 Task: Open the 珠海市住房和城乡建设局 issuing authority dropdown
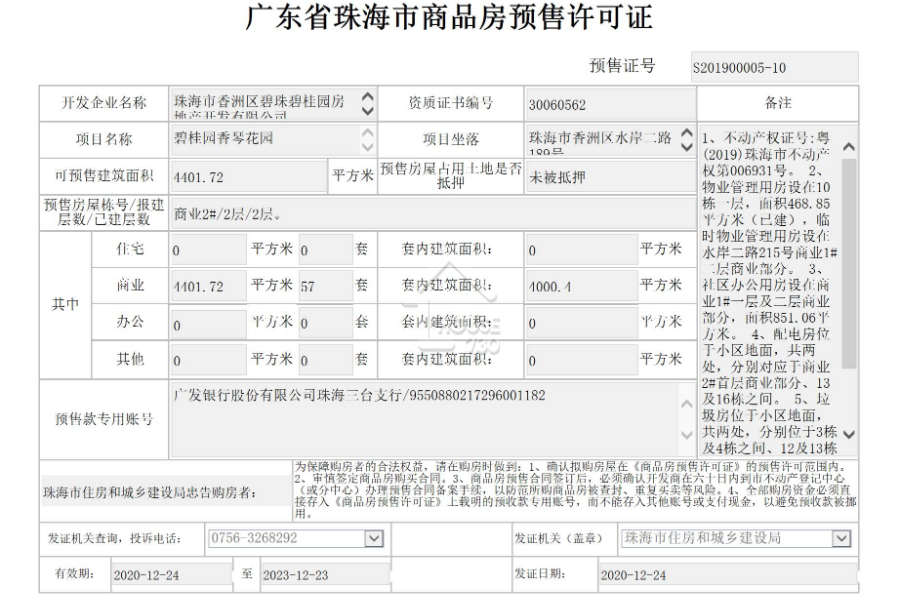pyautogui.click(x=841, y=539)
